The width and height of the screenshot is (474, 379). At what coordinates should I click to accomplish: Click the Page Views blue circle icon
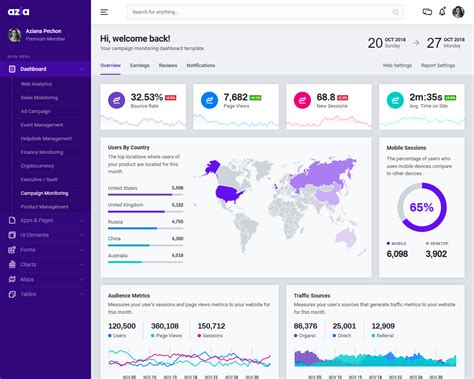(209, 100)
